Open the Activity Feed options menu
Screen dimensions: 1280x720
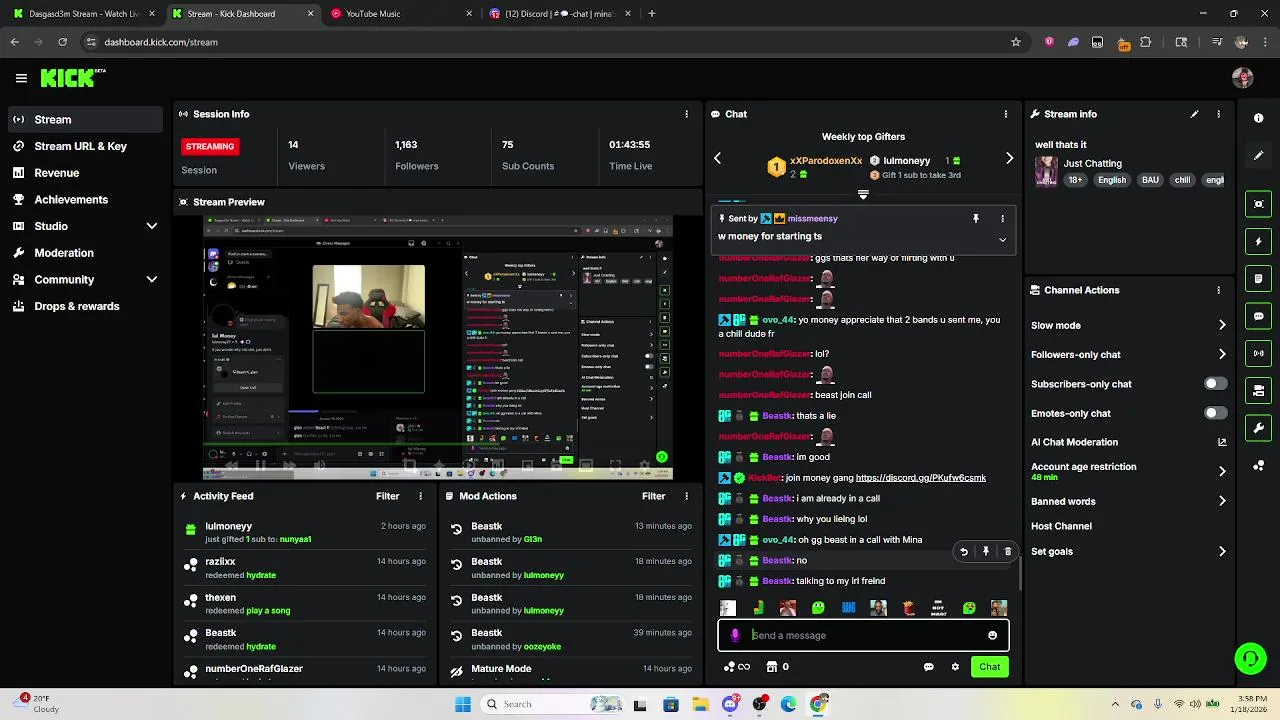(420, 496)
